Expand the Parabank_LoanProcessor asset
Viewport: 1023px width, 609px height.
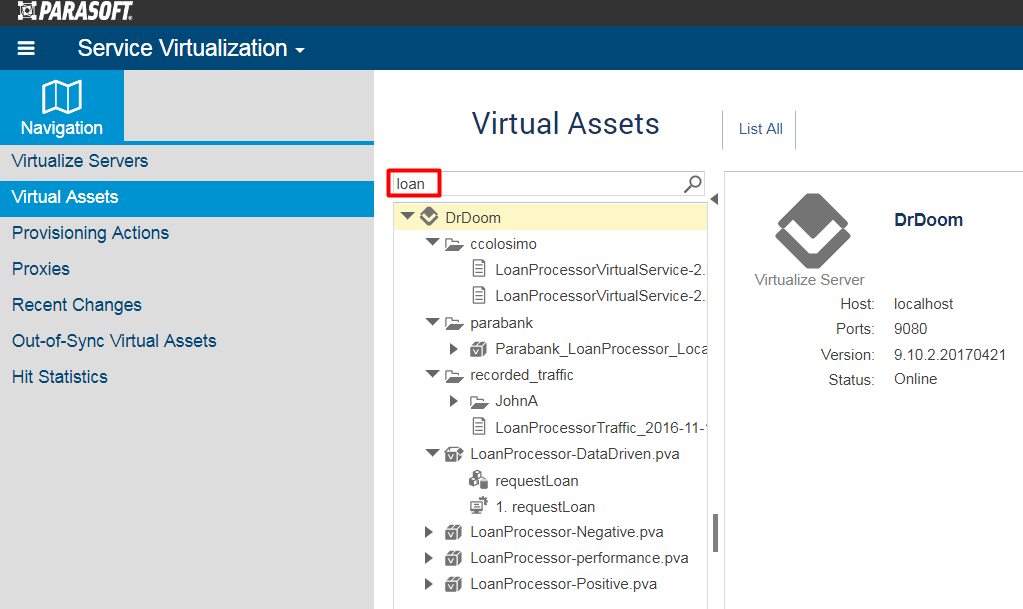[x=453, y=349]
